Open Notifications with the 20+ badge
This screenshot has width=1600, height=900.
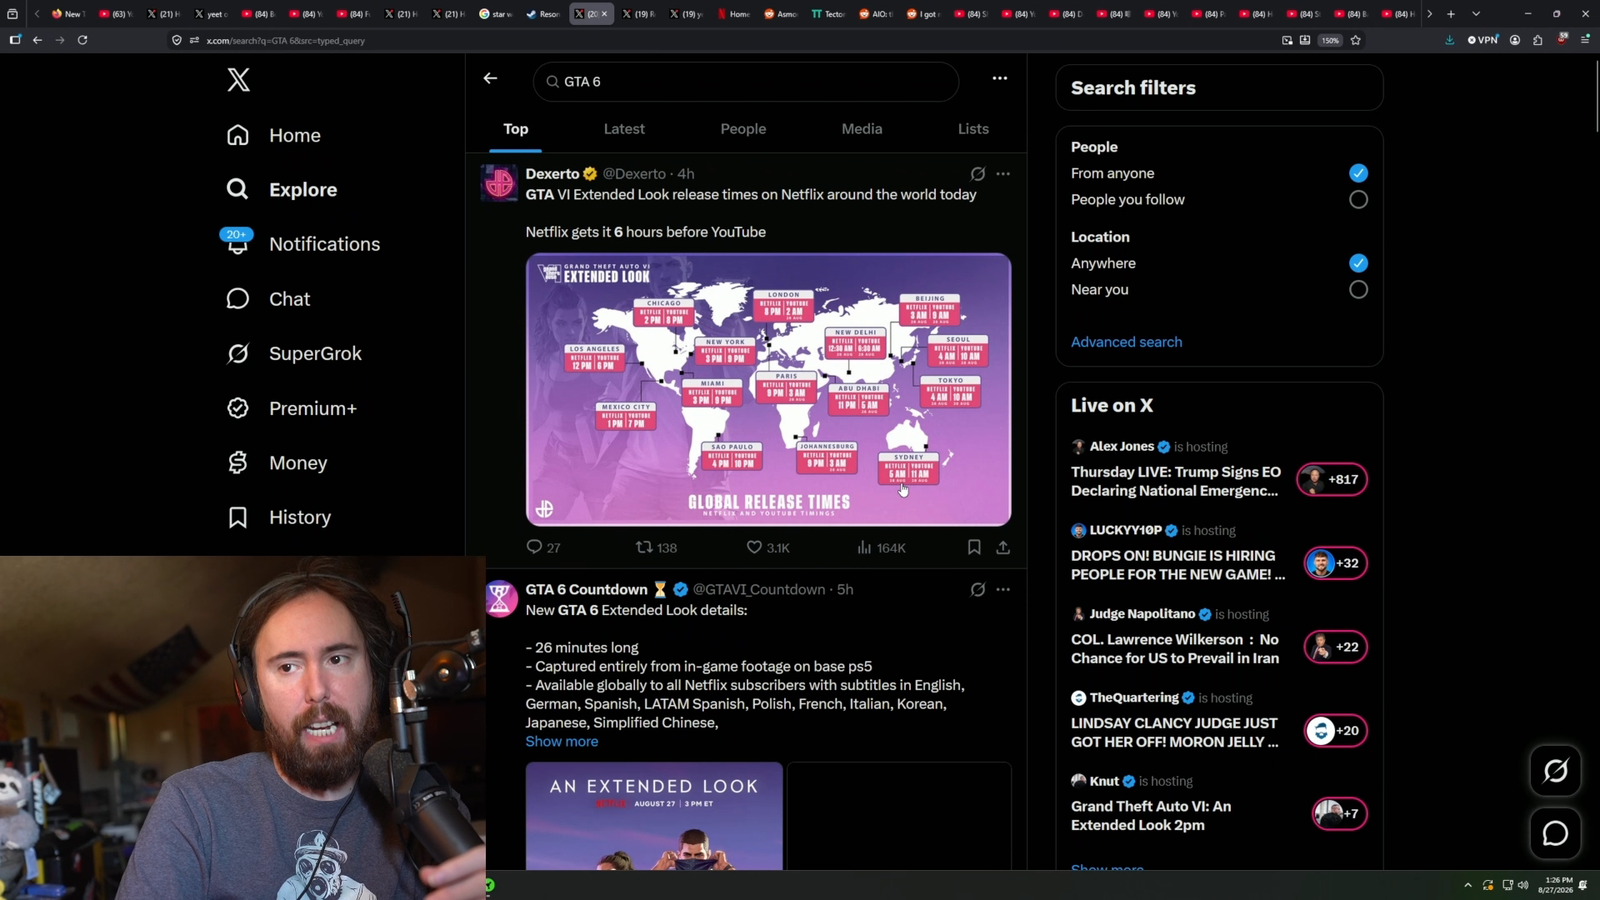coord(303,244)
